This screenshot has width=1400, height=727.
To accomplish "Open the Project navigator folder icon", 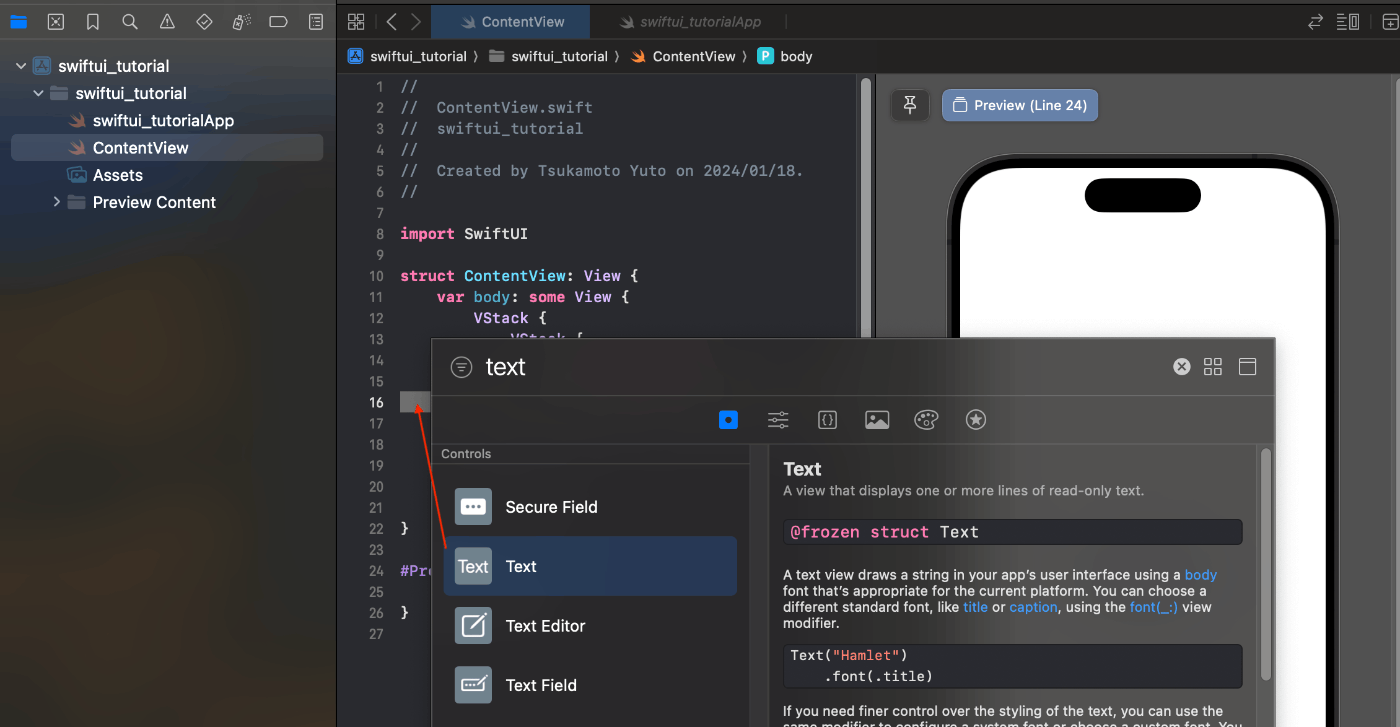I will (x=19, y=21).
